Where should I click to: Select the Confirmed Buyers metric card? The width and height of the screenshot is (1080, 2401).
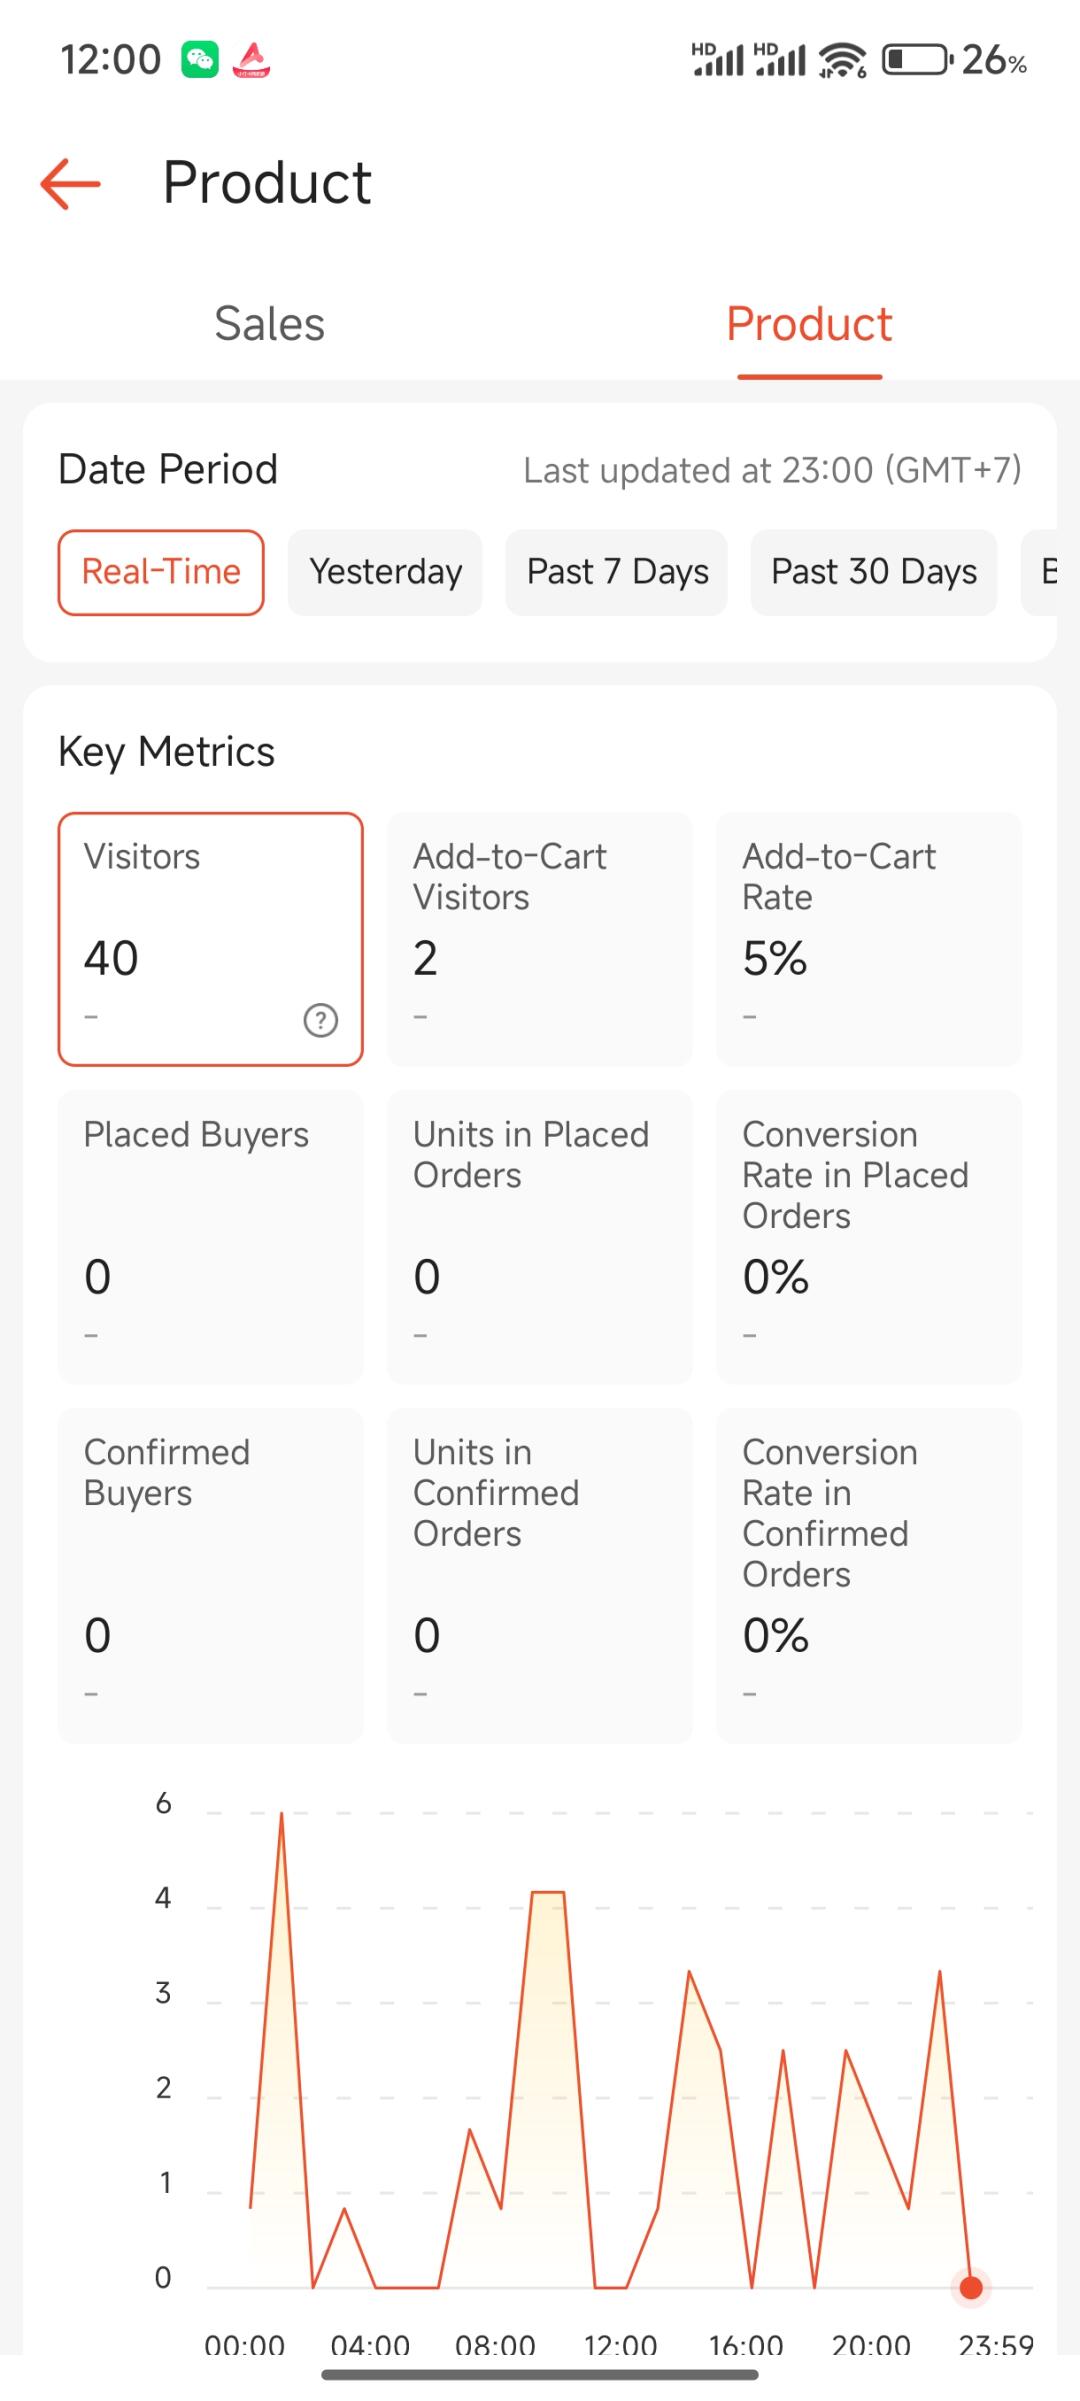tap(210, 1575)
